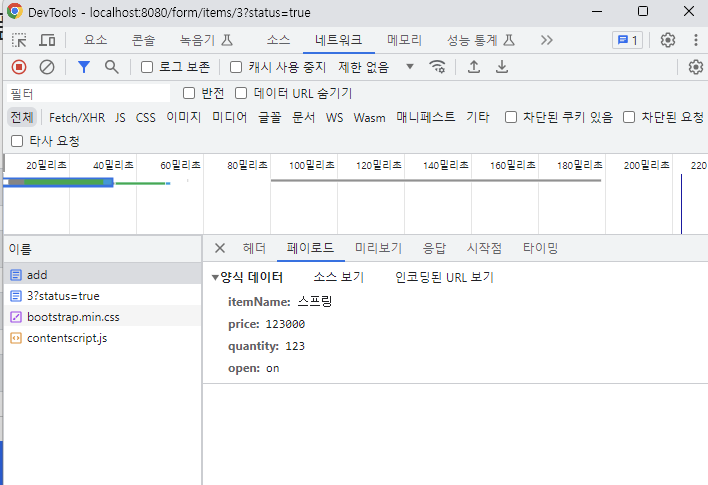Screen dimensions: 708x485
Task: Check 데이터 URL 숨기기
Action: tap(241, 93)
